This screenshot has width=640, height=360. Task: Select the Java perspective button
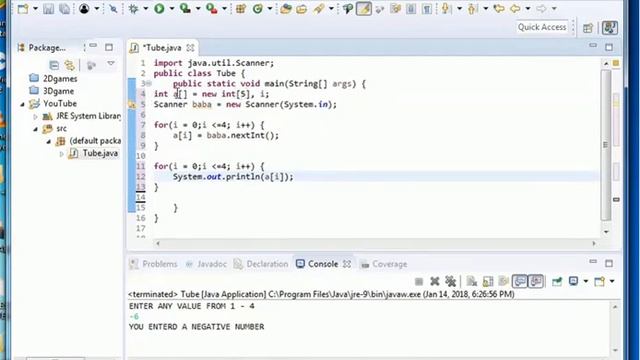(x=609, y=28)
